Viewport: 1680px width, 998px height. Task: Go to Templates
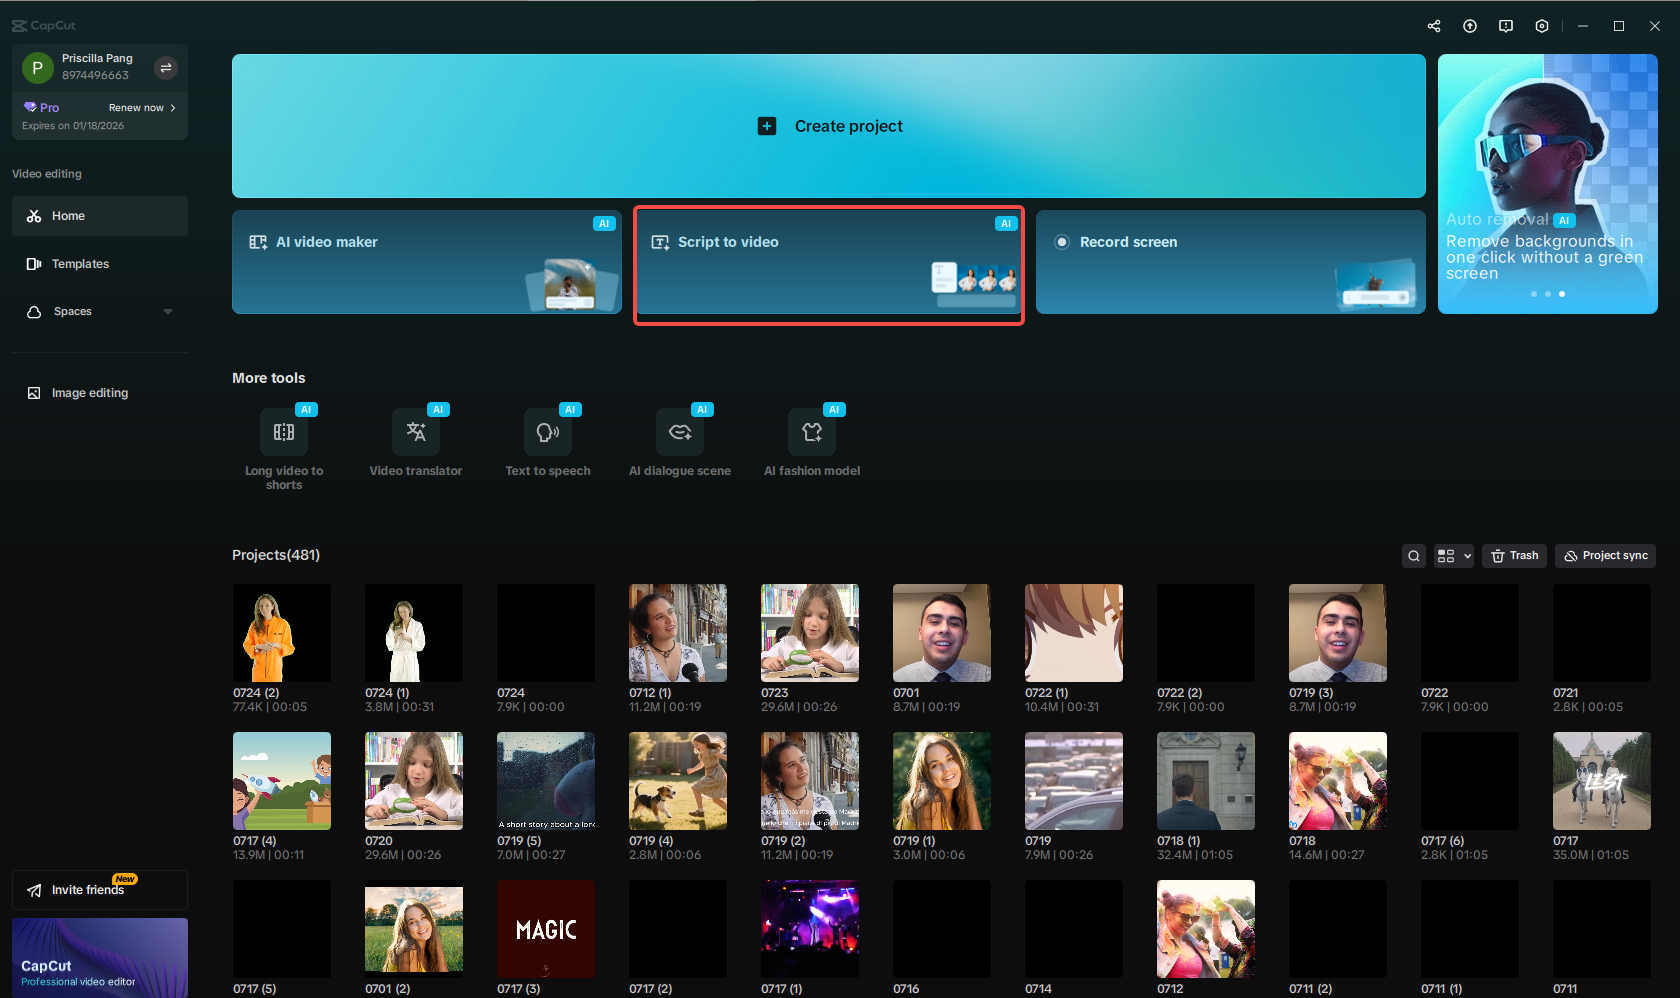80,263
